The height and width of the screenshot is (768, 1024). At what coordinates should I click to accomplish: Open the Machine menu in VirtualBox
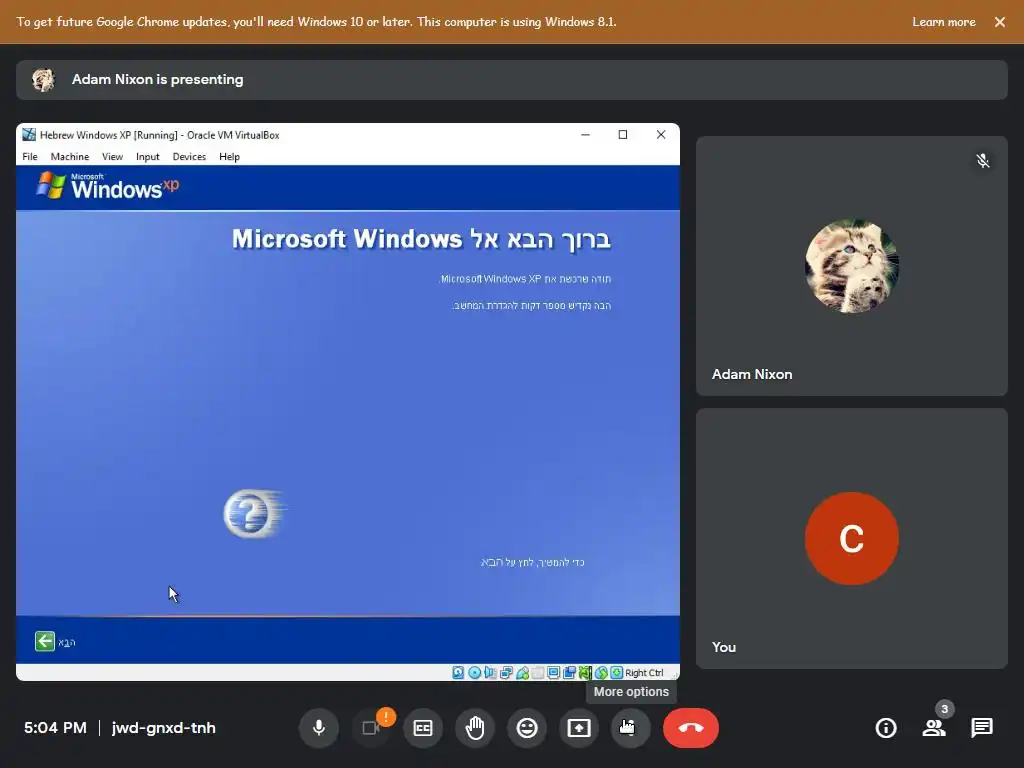[x=70, y=157]
